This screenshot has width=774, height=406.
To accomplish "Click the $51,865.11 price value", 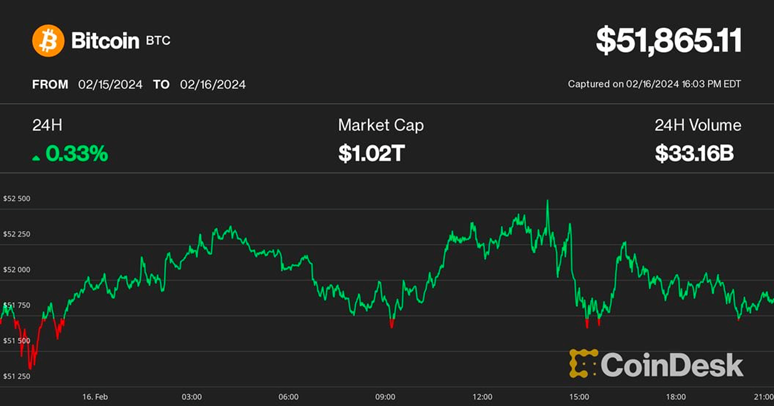I will [668, 40].
